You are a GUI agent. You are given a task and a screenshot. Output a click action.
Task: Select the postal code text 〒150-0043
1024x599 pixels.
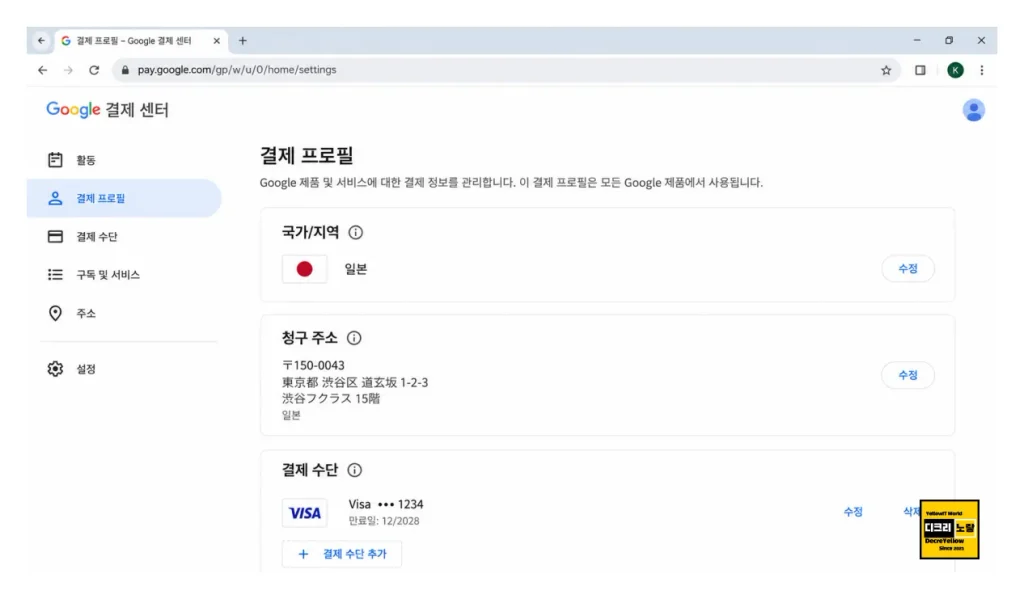coord(313,365)
